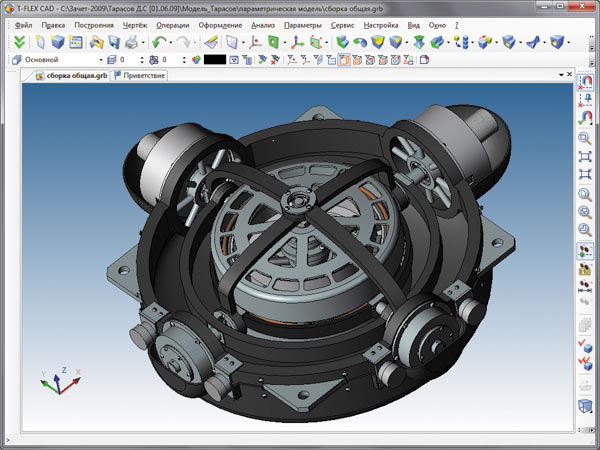Screen dimensions: 600x450
Task: Choose the sweep operation icon
Action: point(437,42)
